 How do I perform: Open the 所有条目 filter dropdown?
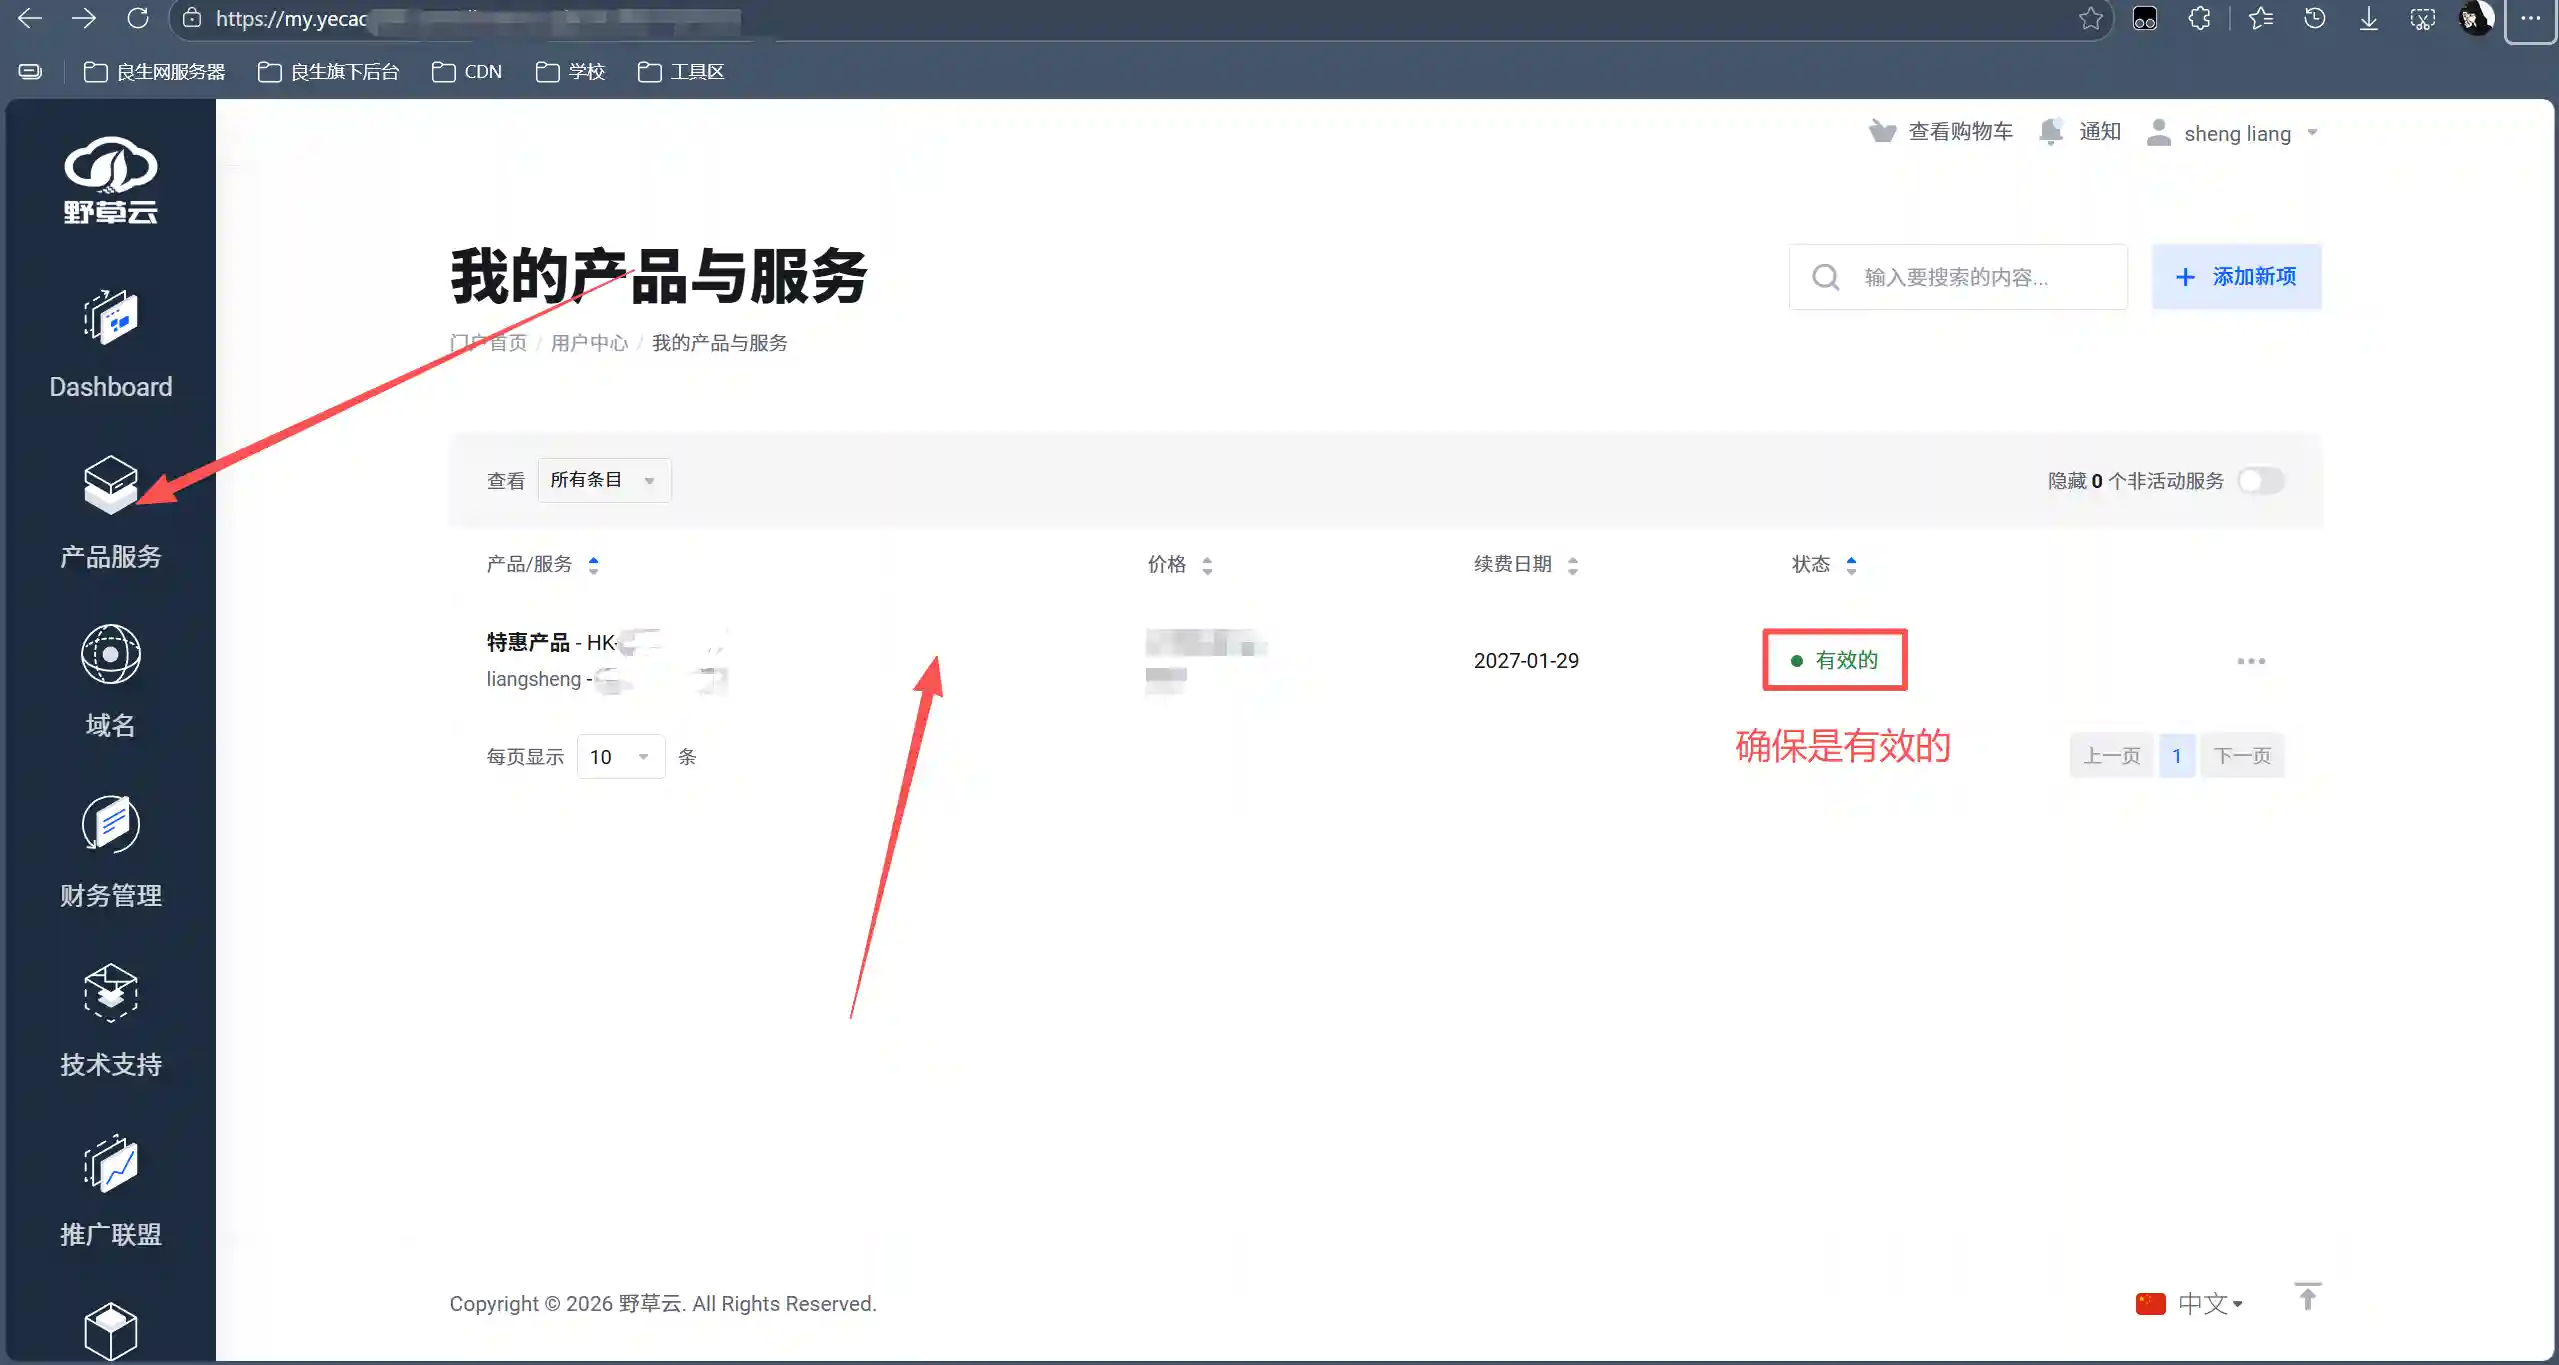click(x=604, y=480)
